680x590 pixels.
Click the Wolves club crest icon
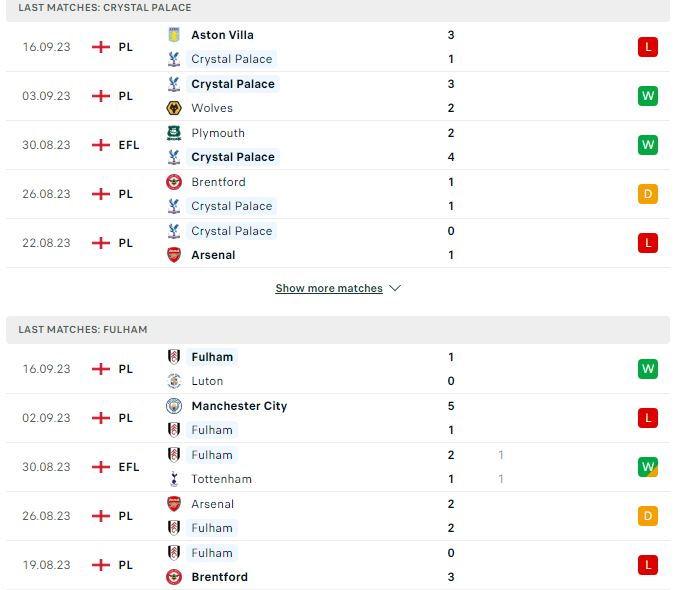pos(174,108)
